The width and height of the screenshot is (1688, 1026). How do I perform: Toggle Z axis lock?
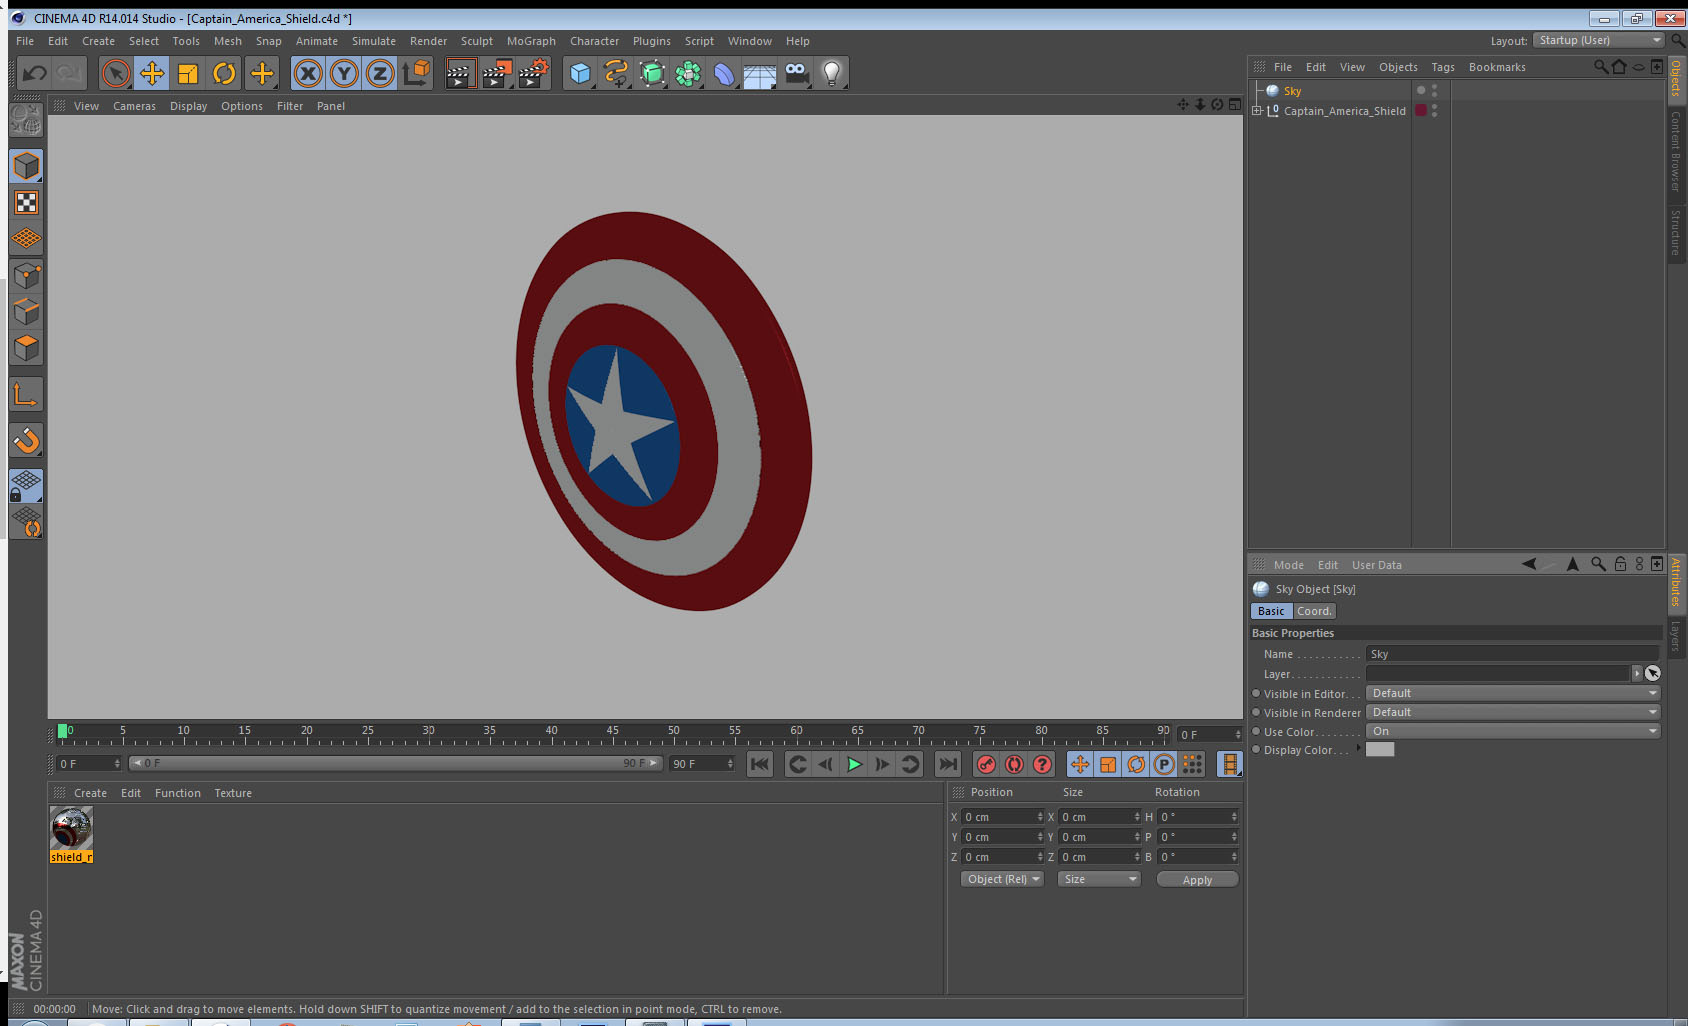click(380, 73)
